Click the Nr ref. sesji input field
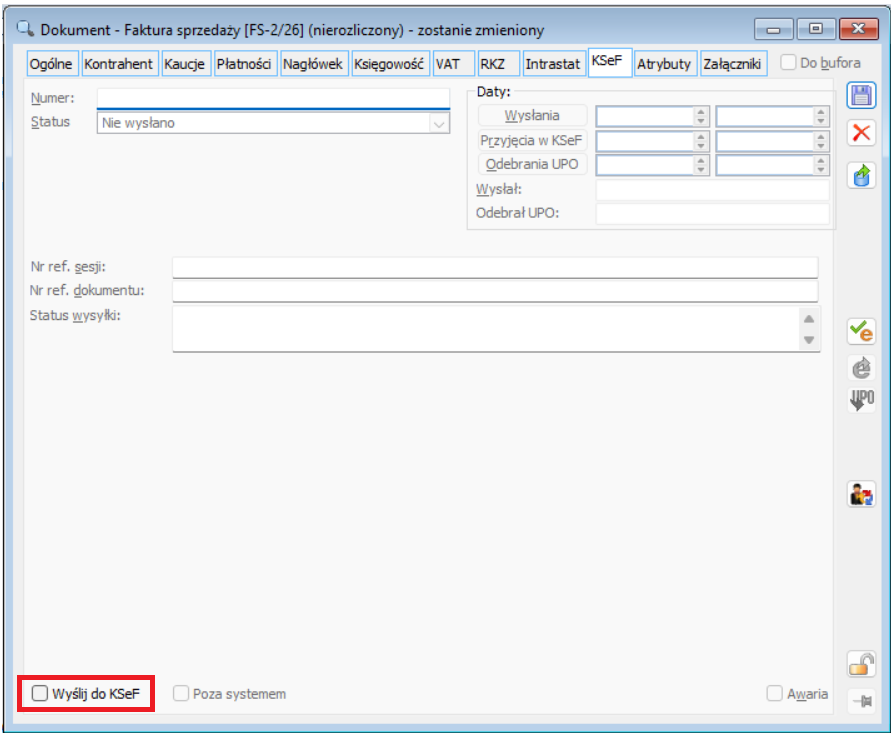The width and height of the screenshot is (895, 735). [x=495, y=267]
